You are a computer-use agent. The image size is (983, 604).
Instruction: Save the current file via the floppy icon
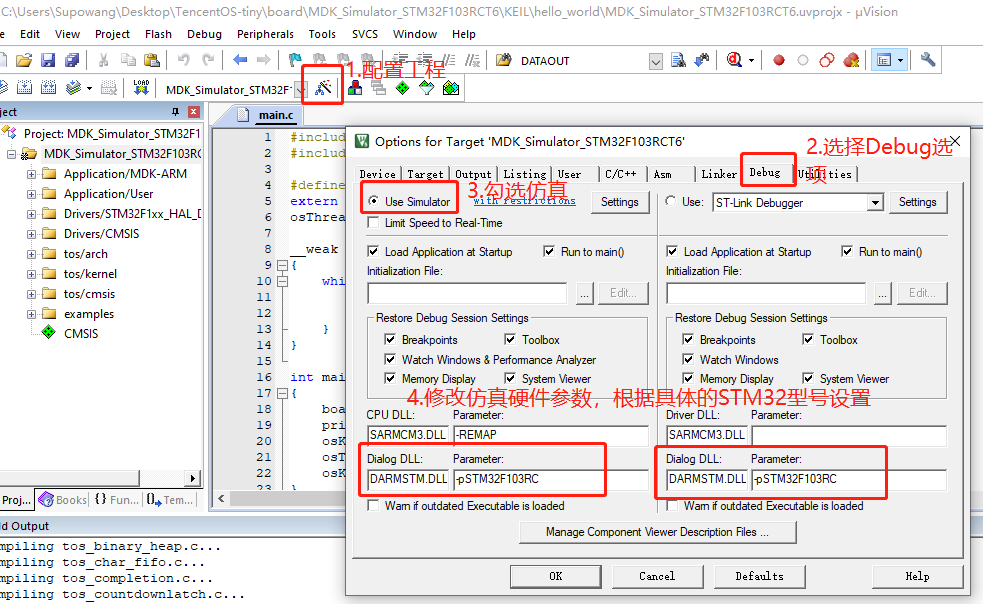[48, 60]
